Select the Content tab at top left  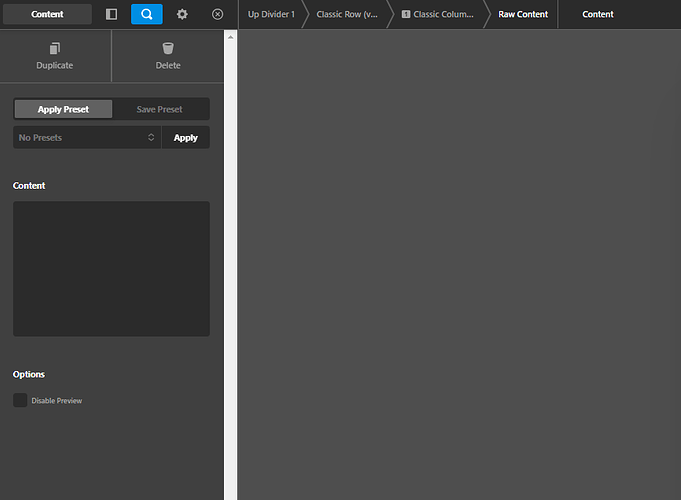tap(47, 14)
